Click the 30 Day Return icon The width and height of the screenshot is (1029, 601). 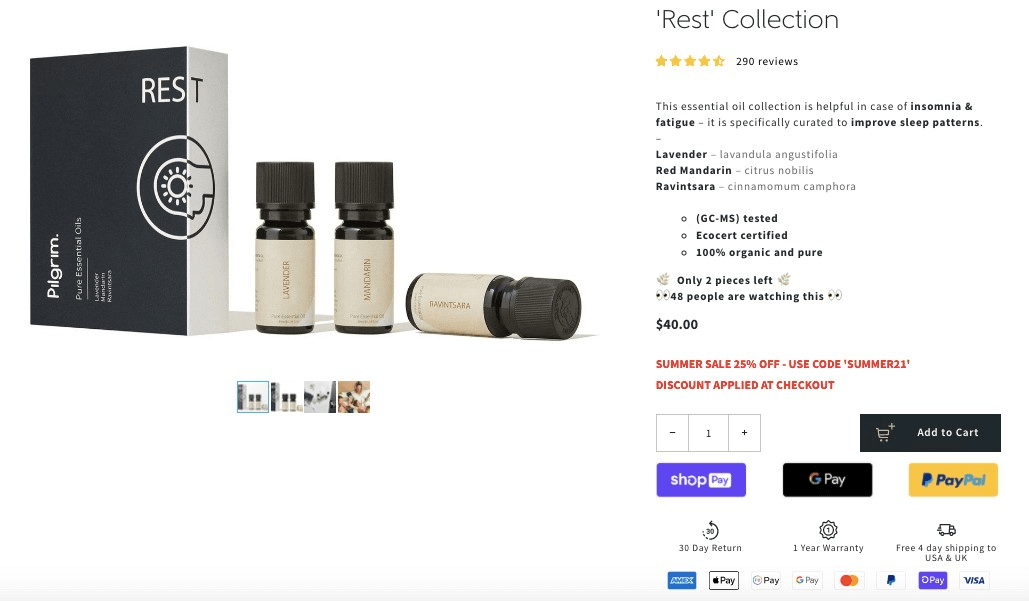click(x=711, y=530)
